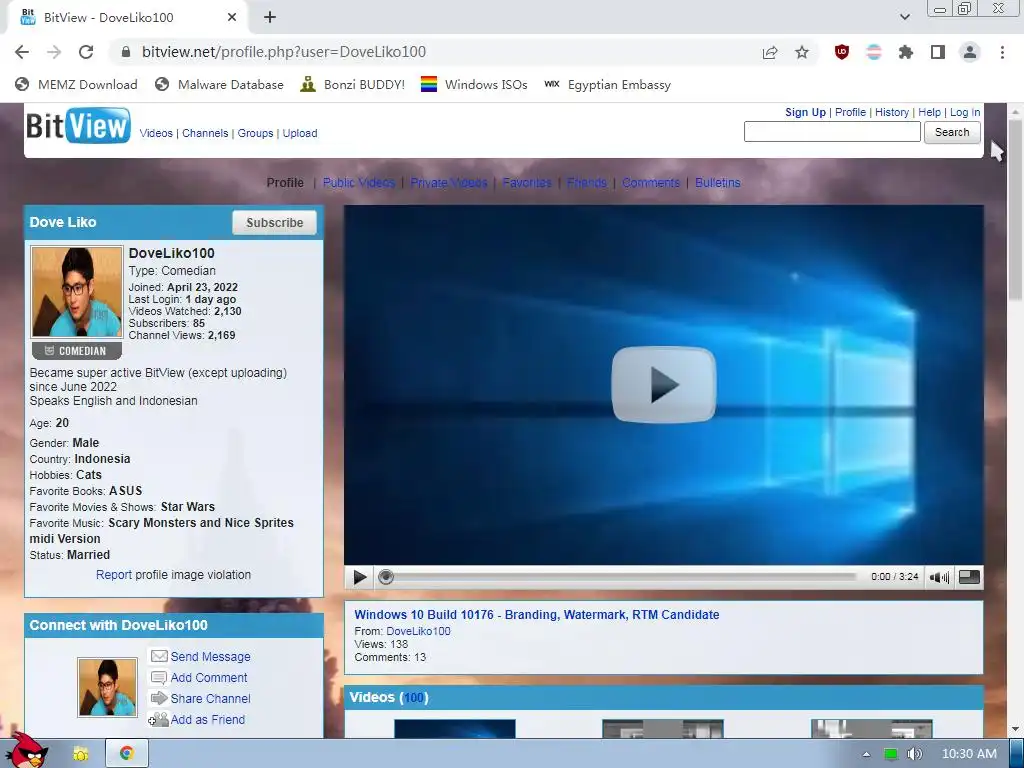Click DoveLiko100 profile picture
This screenshot has height=768, width=1024.
pos(77,291)
